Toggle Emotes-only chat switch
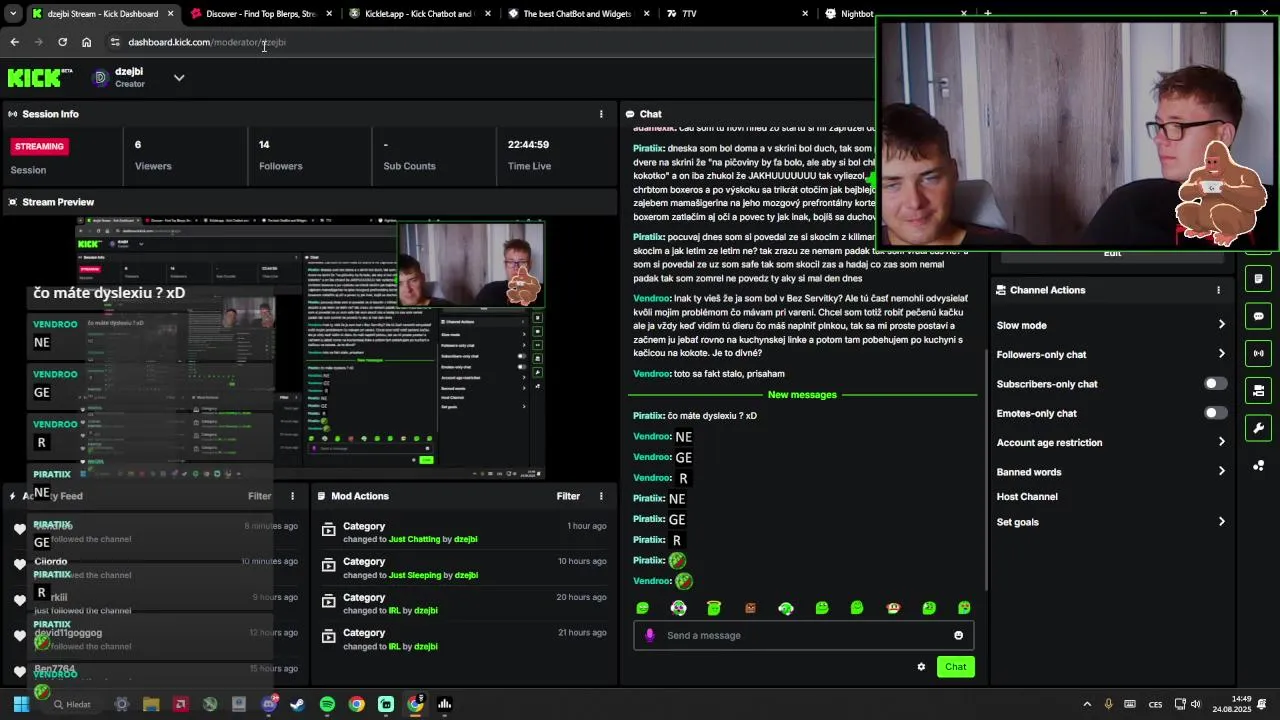Screen dimensions: 1280x720 point(1215,413)
